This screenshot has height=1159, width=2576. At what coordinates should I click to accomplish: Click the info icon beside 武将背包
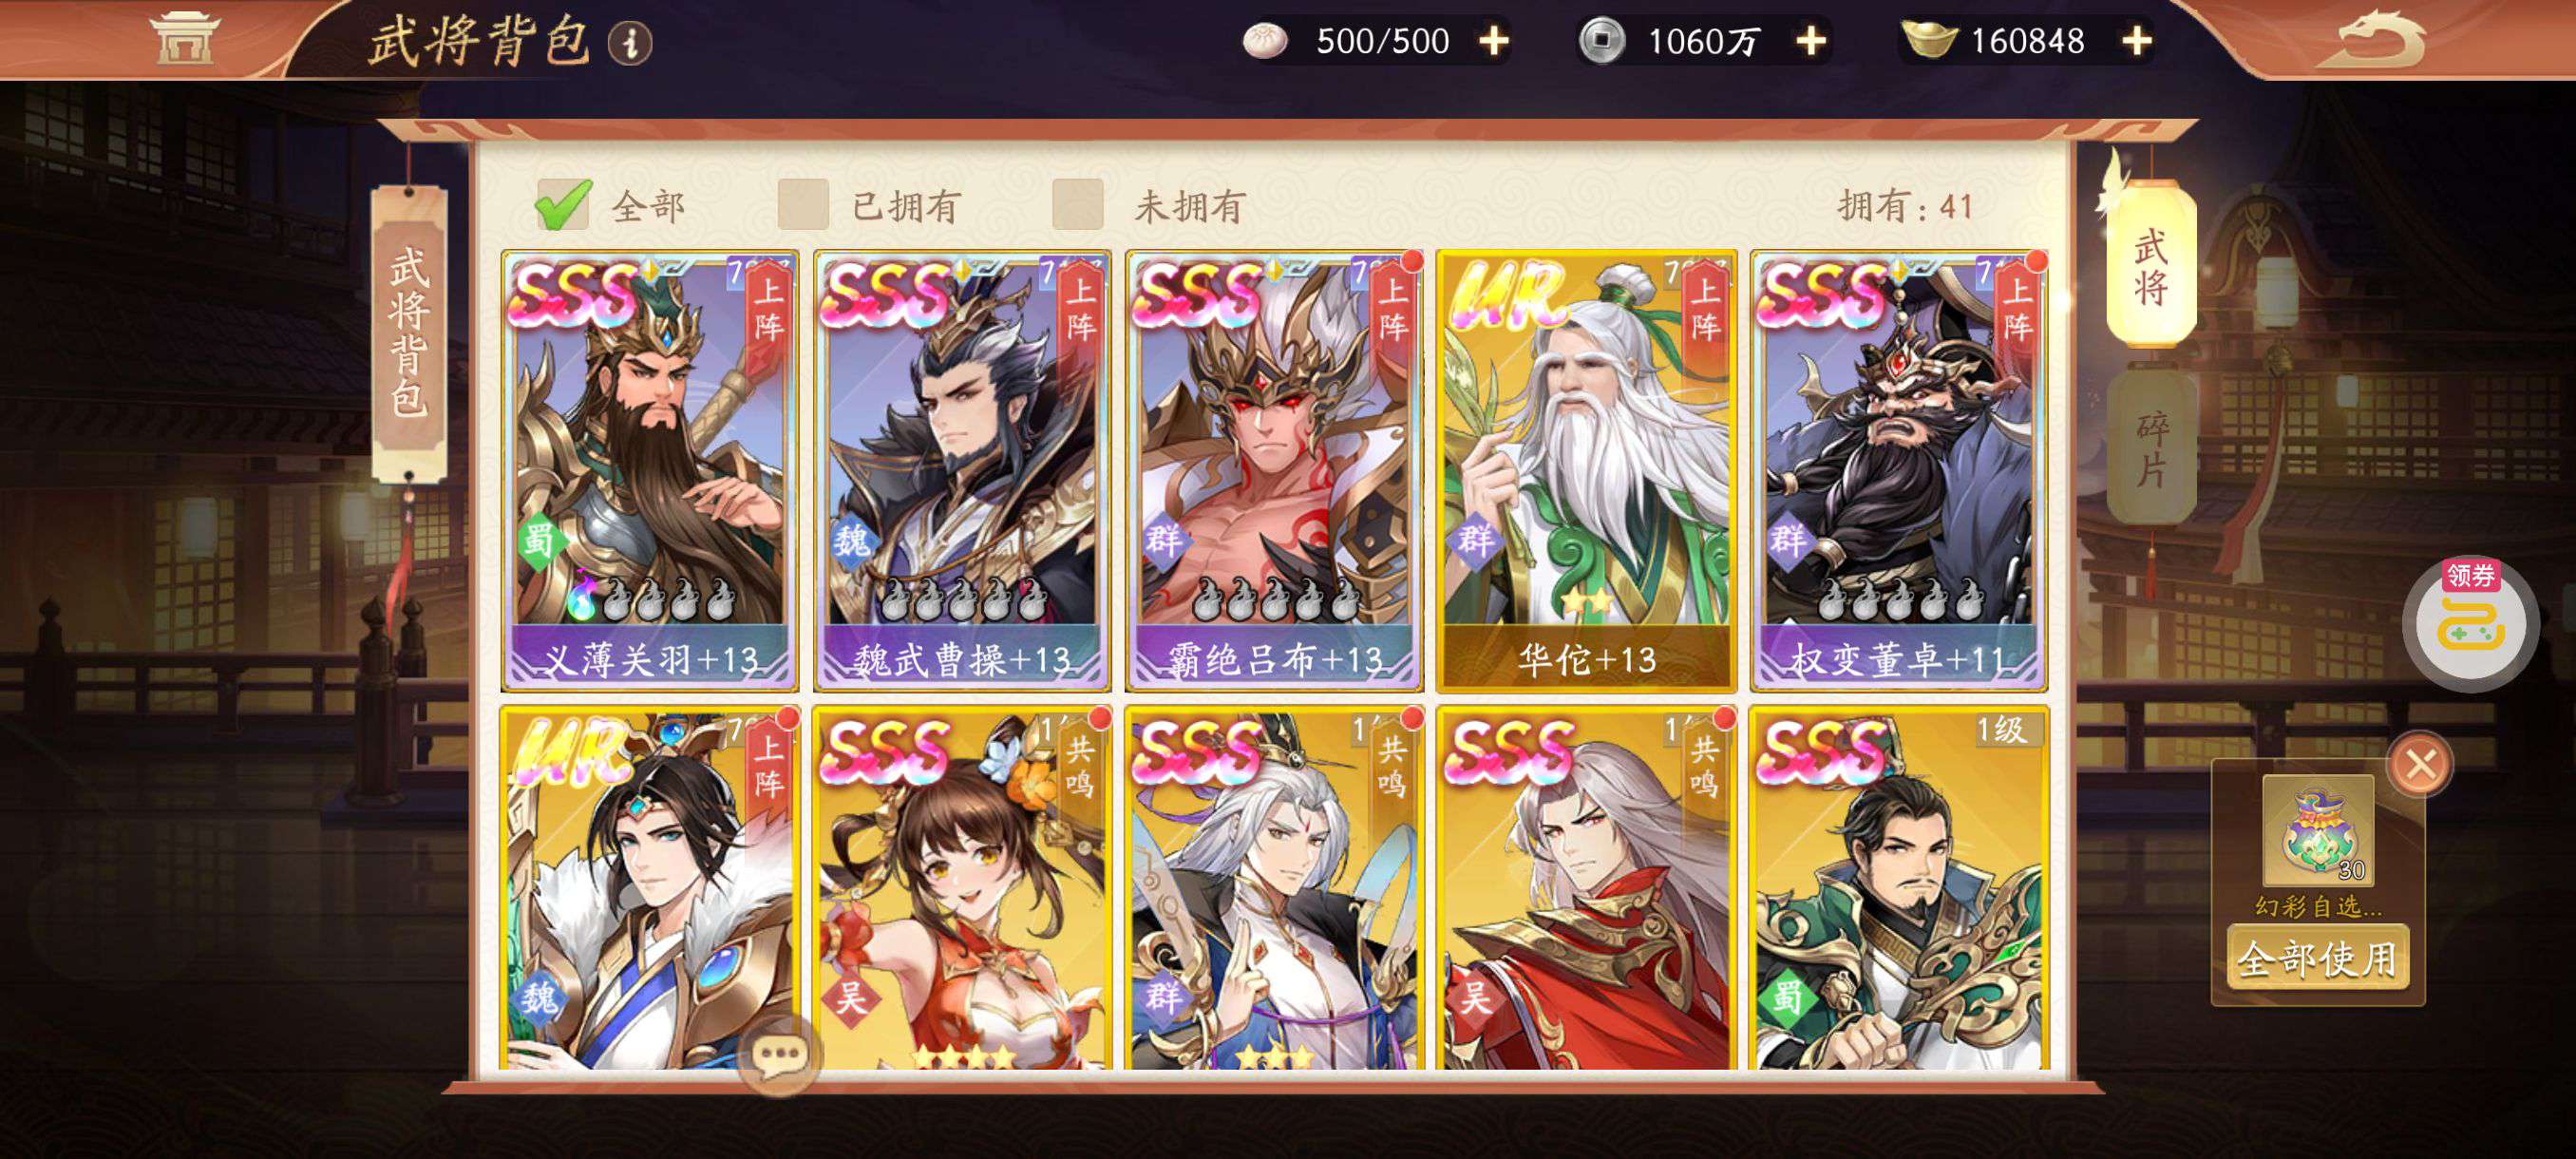coord(630,43)
